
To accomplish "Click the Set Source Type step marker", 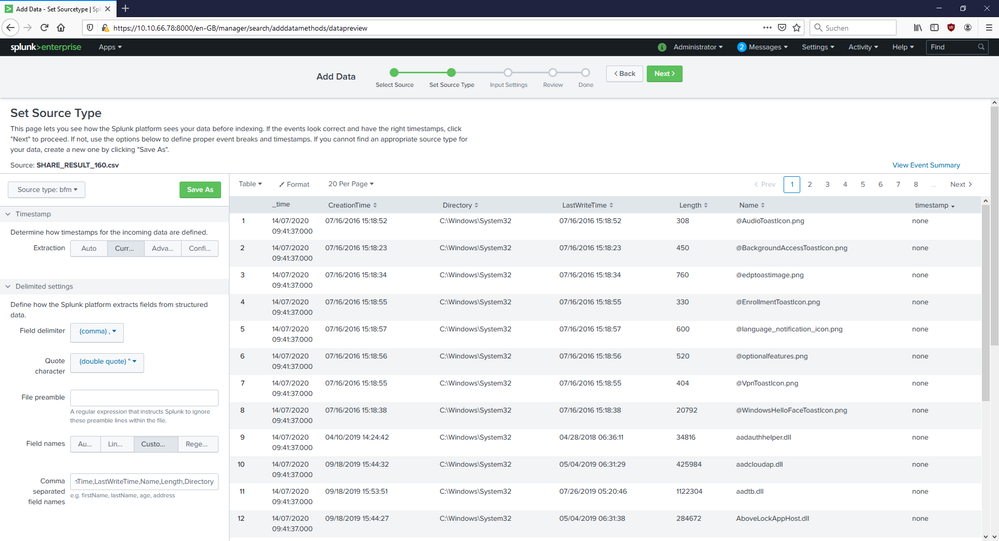I will (451, 73).
